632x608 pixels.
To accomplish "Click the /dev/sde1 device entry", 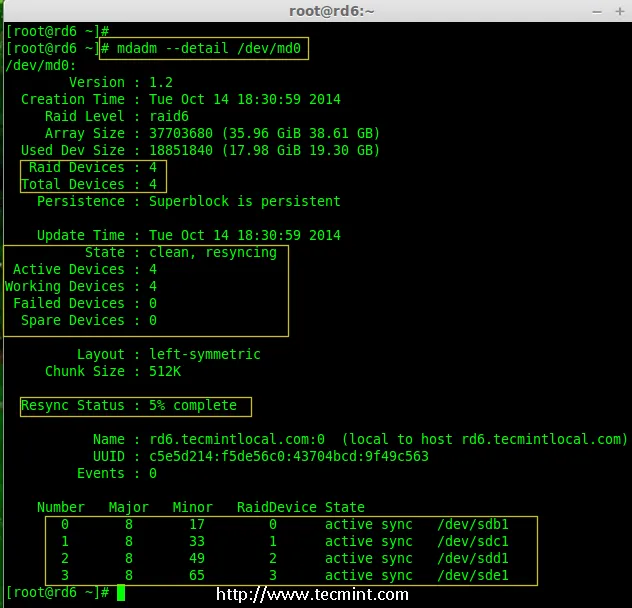I will coord(473,575).
